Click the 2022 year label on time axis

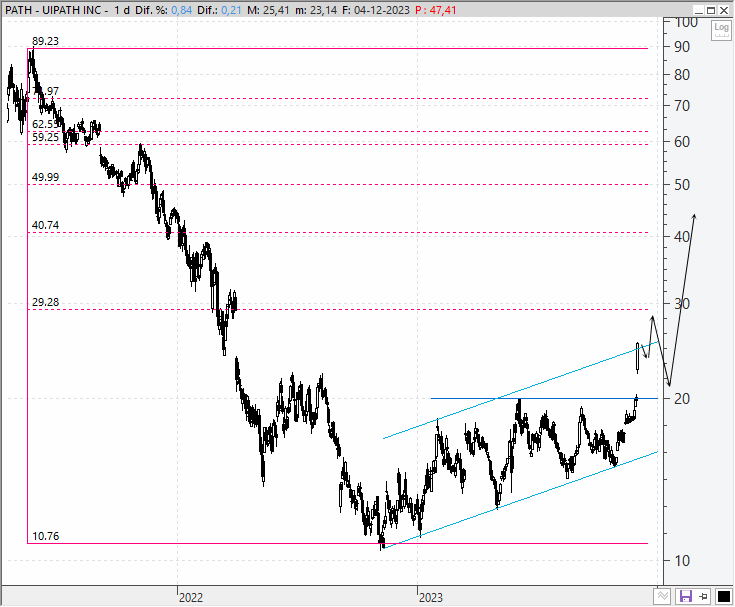pyautogui.click(x=191, y=598)
